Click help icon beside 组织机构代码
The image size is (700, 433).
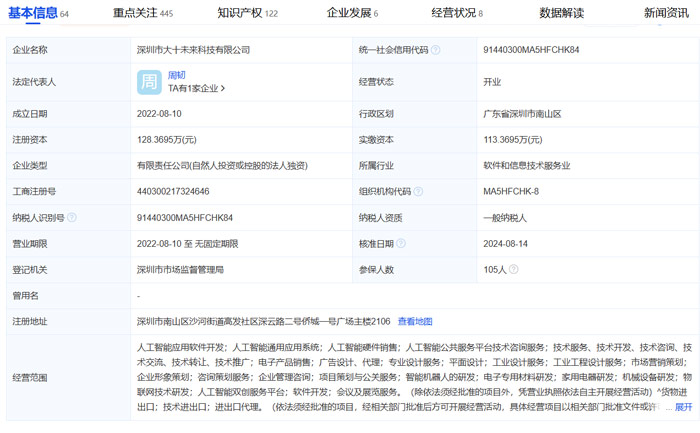(x=418, y=192)
